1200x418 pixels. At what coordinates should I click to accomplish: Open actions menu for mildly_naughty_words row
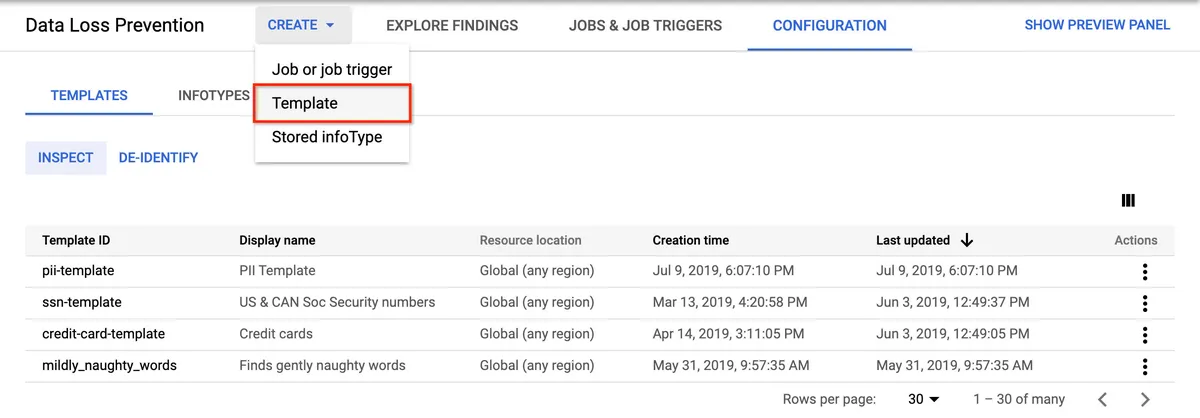point(1144,366)
